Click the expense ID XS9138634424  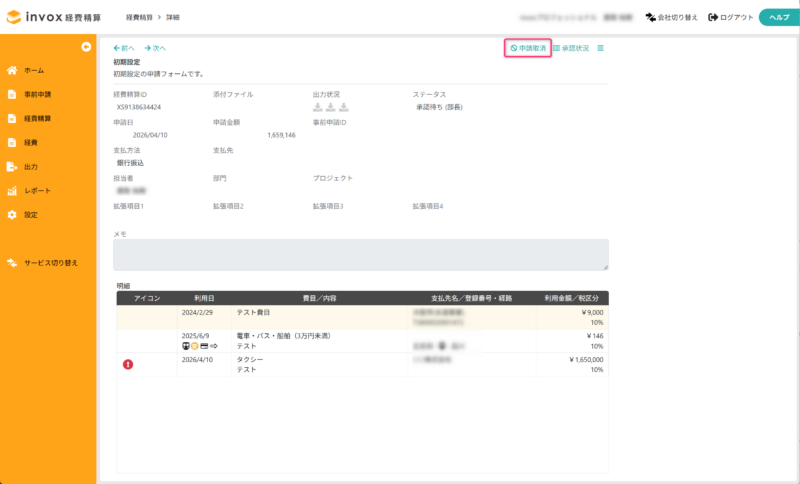point(139,107)
